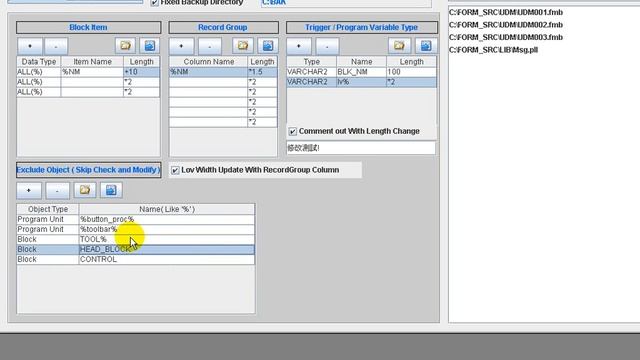Click the C:\BAK backup directory field
Viewport: 640px width, 360px height.
click(x=346, y=2)
